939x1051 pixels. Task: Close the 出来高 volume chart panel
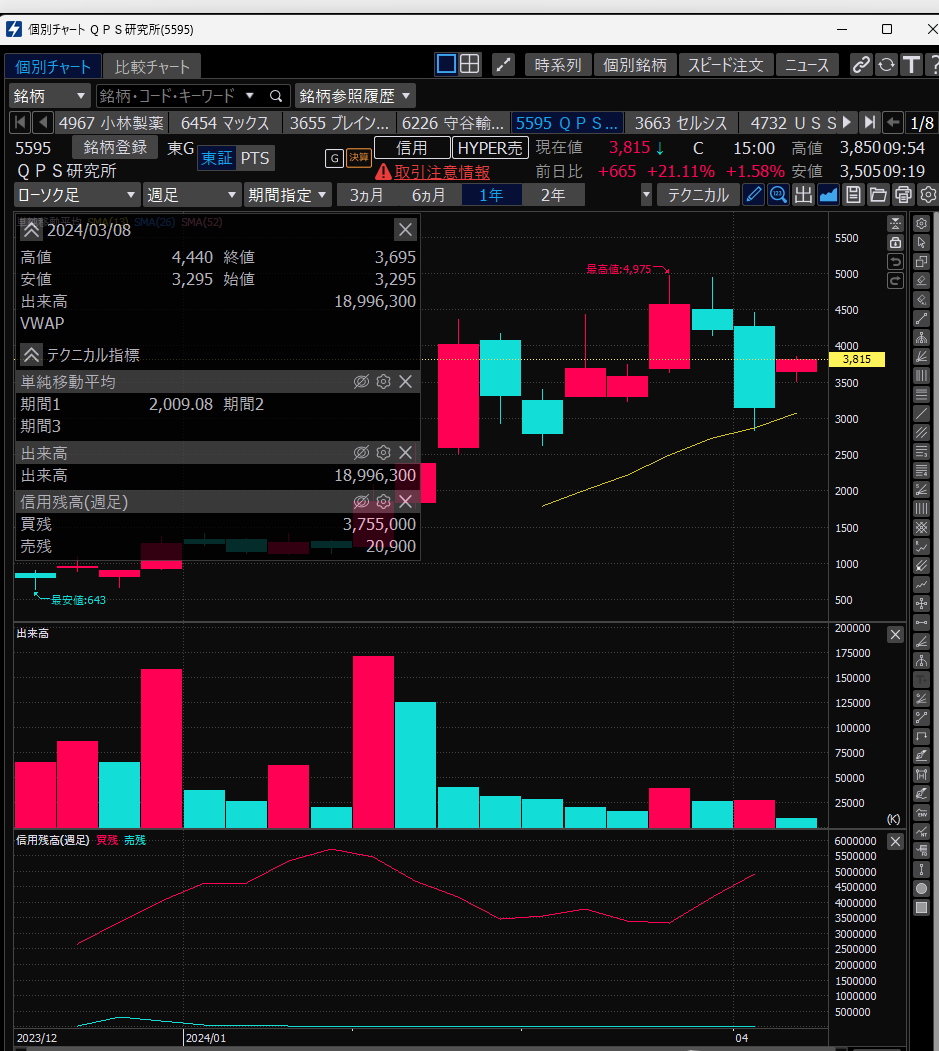[895, 635]
